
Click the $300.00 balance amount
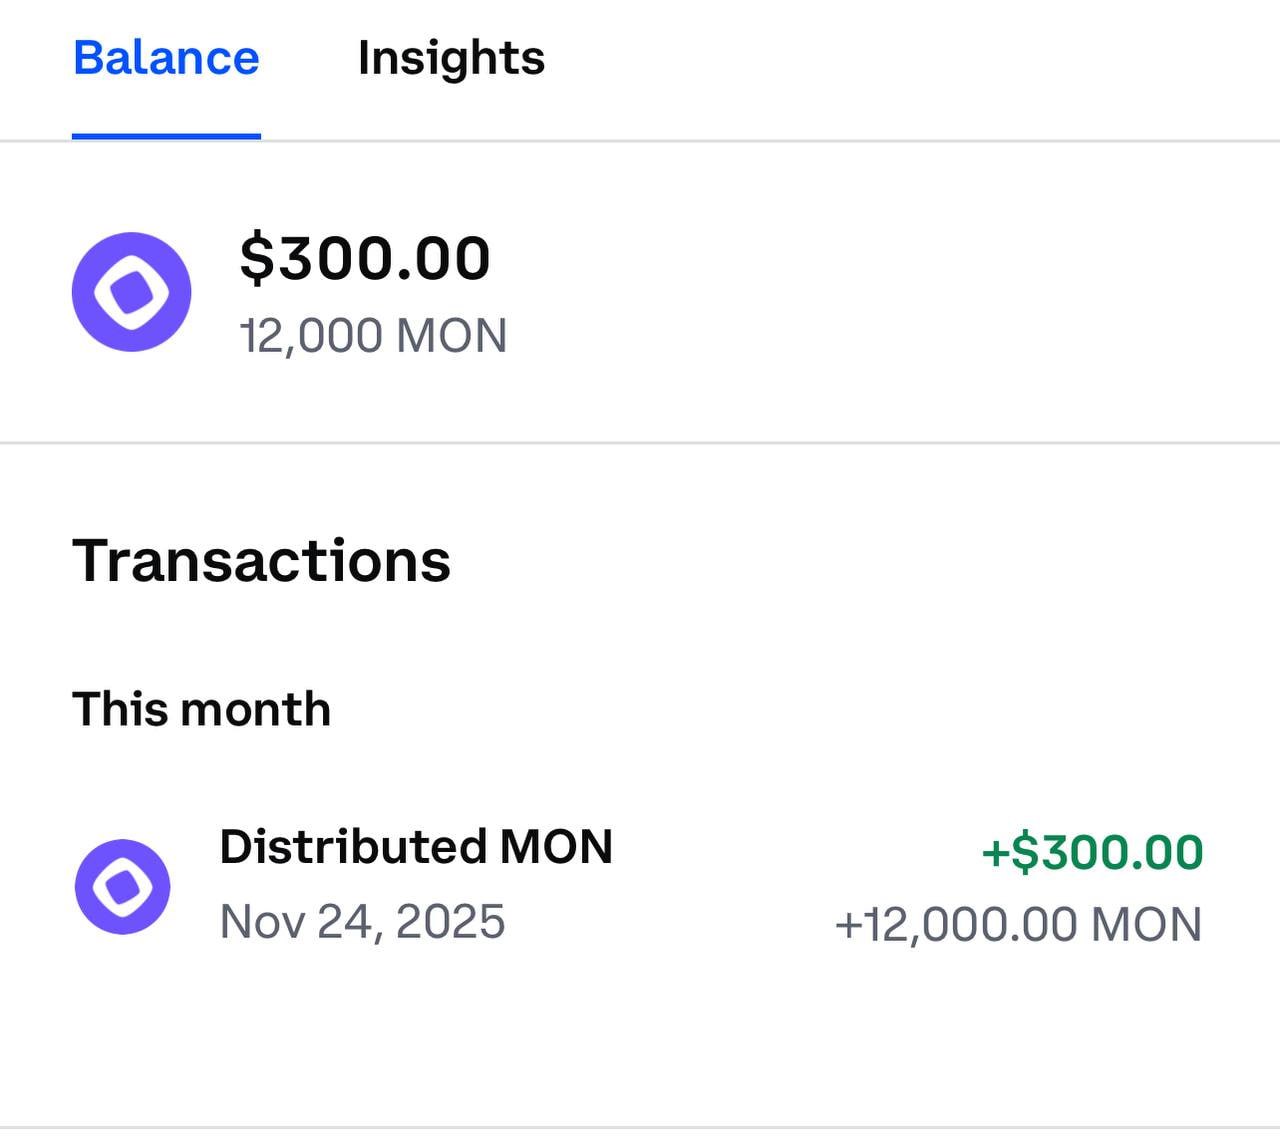tap(365, 258)
